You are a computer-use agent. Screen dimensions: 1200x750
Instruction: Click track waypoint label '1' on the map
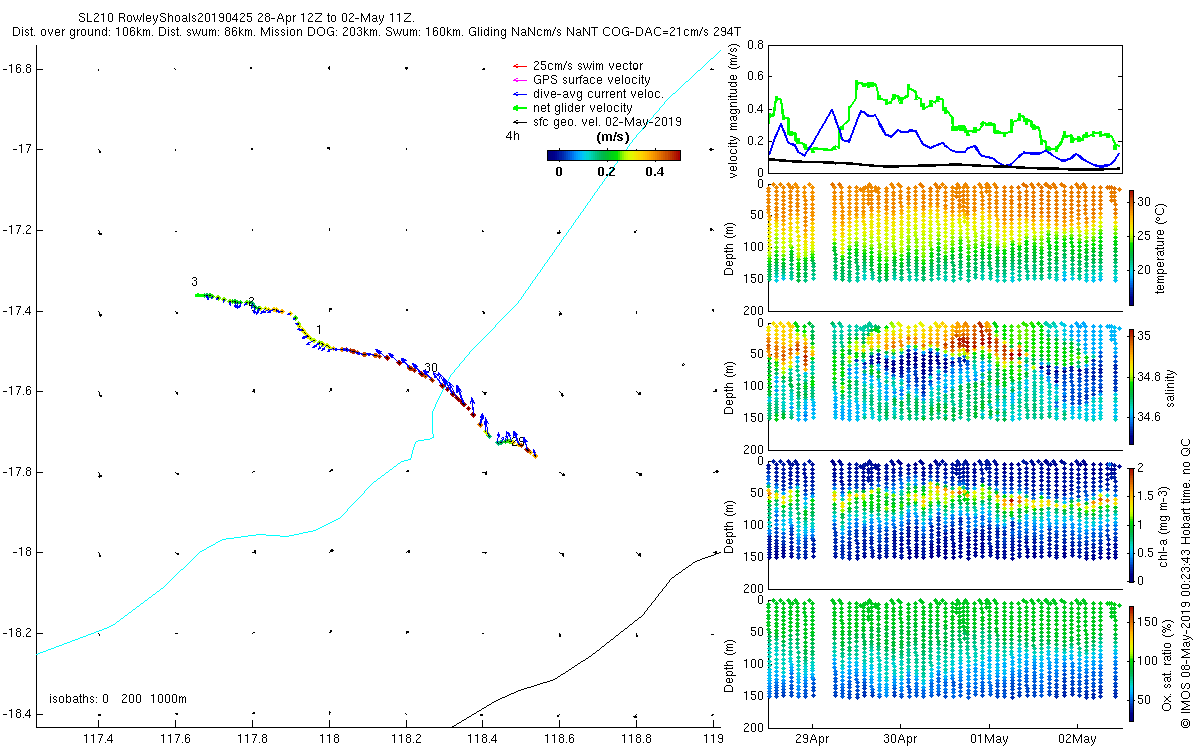tap(318, 329)
